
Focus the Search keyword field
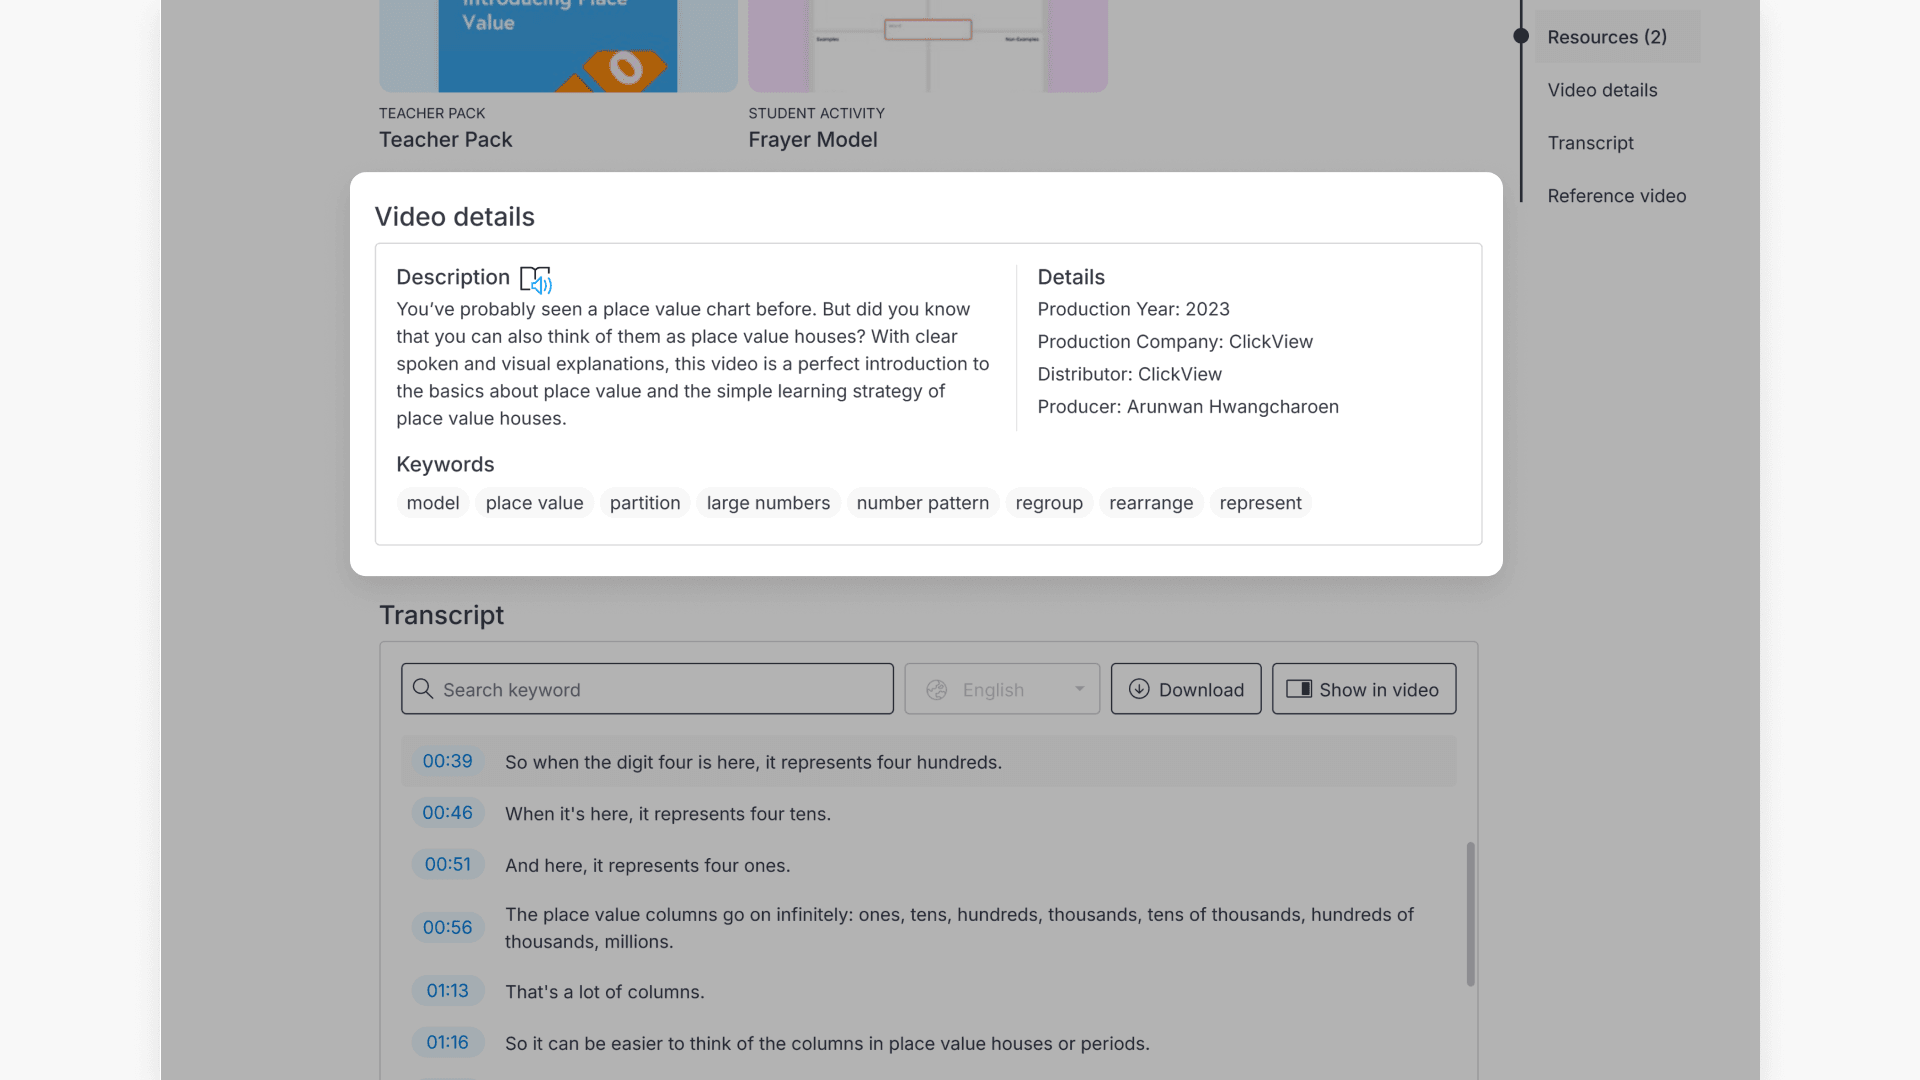[647, 689]
